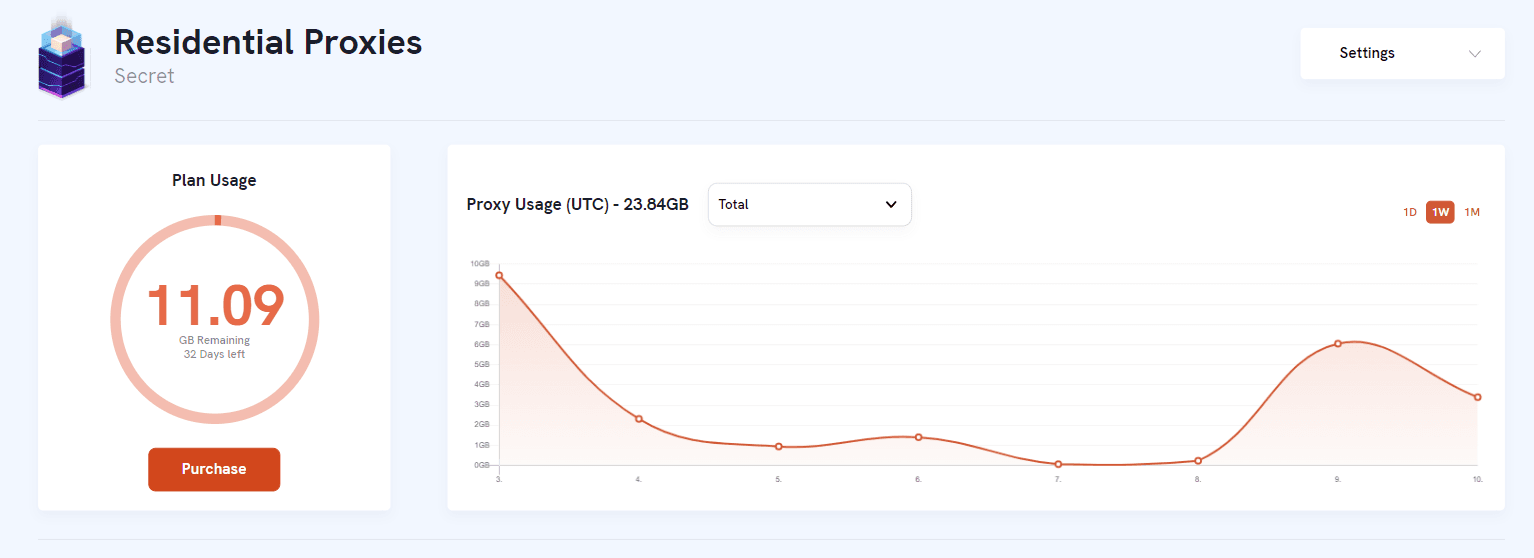Open the Total proxy usage dropdown
The width and height of the screenshot is (1534, 558).
coord(809,204)
